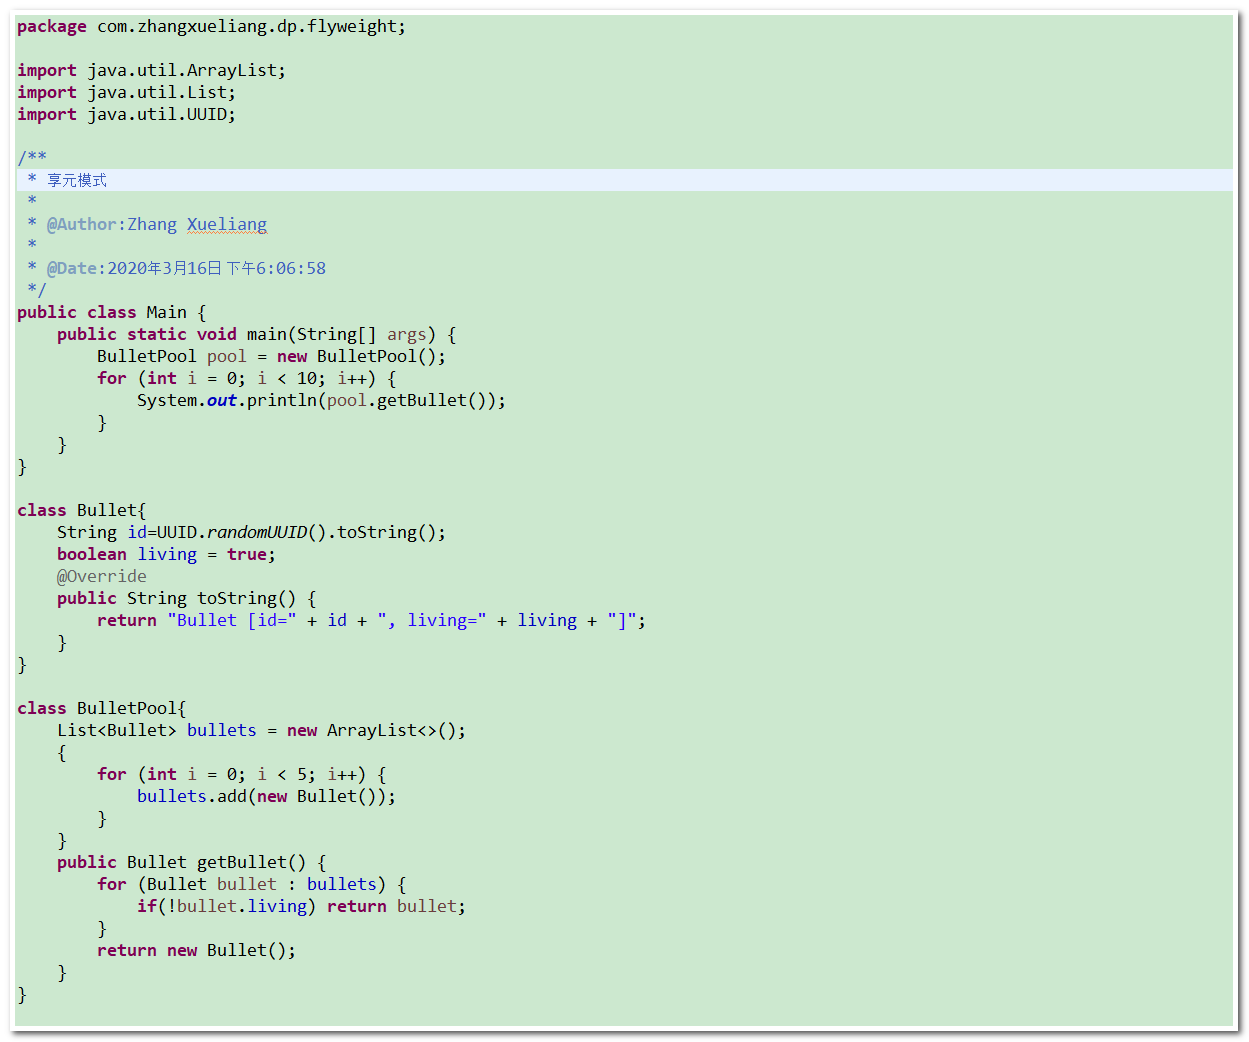Click the underlined word 'Xueliang'

click(x=227, y=225)
